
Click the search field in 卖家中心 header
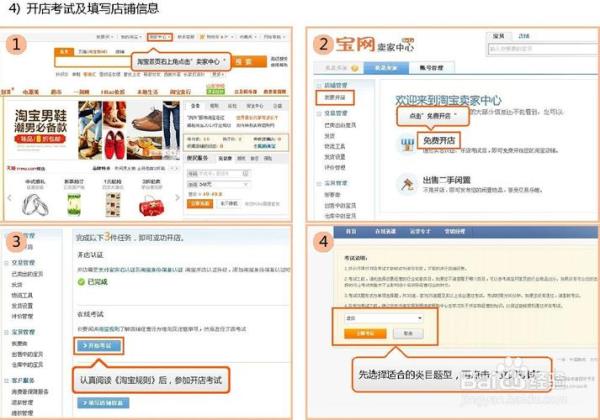[543, 49]
